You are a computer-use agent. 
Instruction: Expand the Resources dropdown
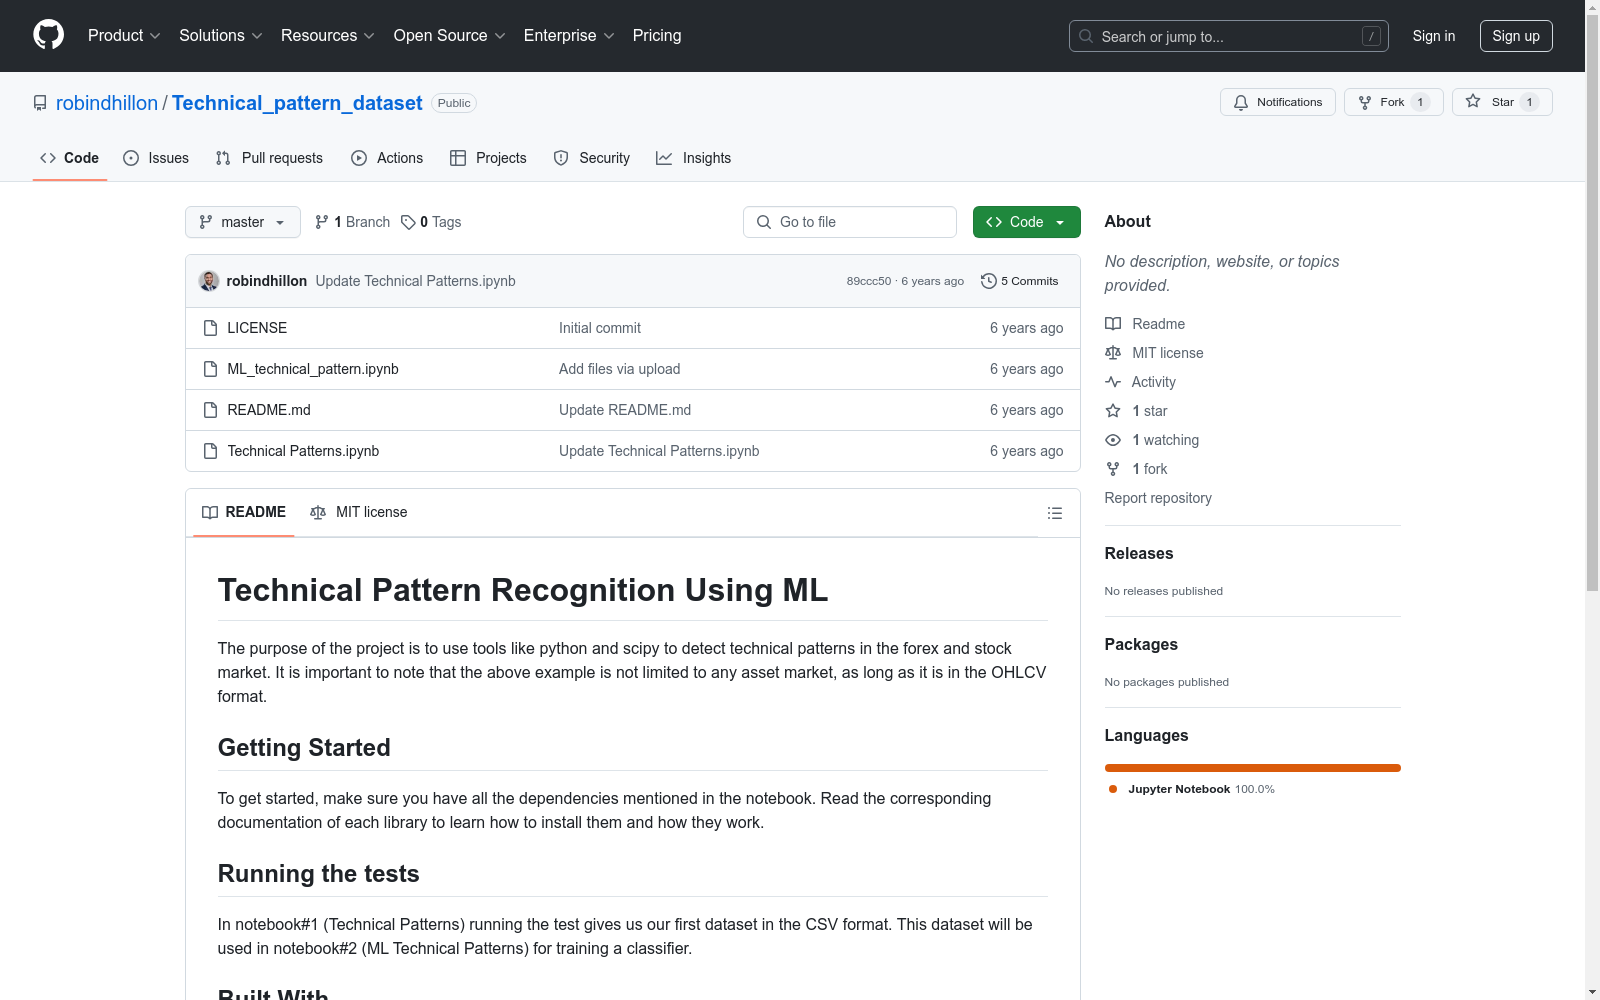[328, 36]
